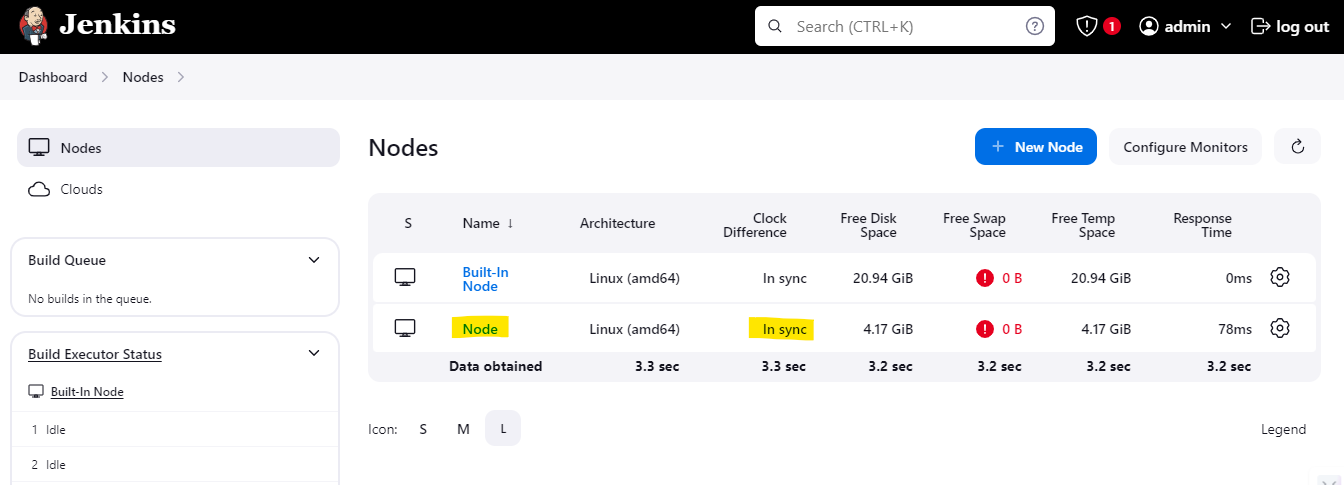Open the Build Executor Status link
1344x485 pixels.
[95, 354]
